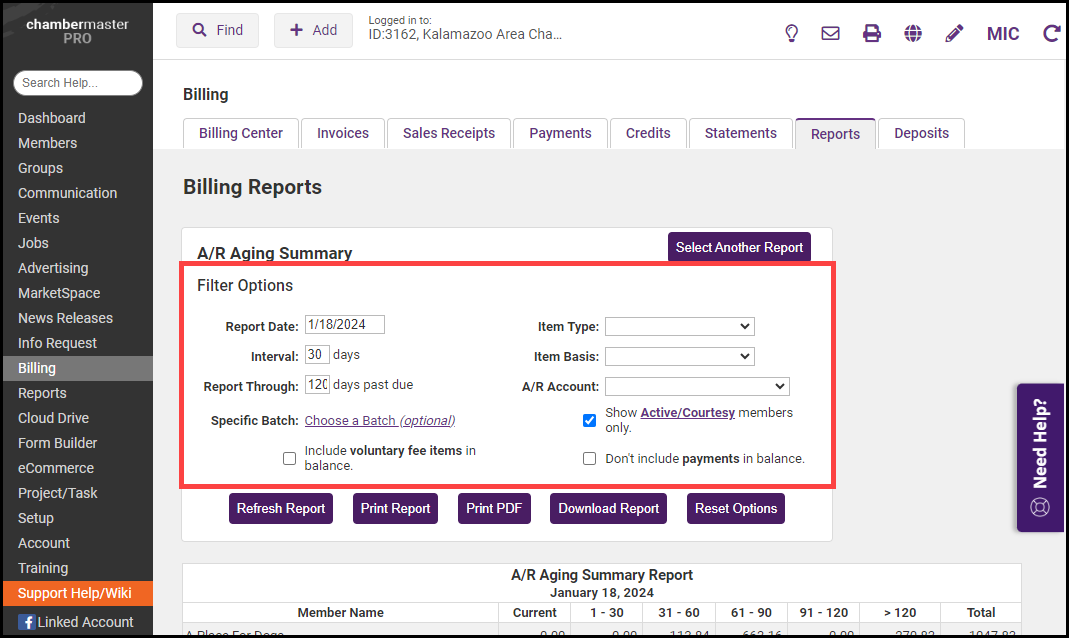Image resolution: width=1069 pixels, height=638 pixels.
Task: Expand the Item Type dropdown
Action: 679,326
